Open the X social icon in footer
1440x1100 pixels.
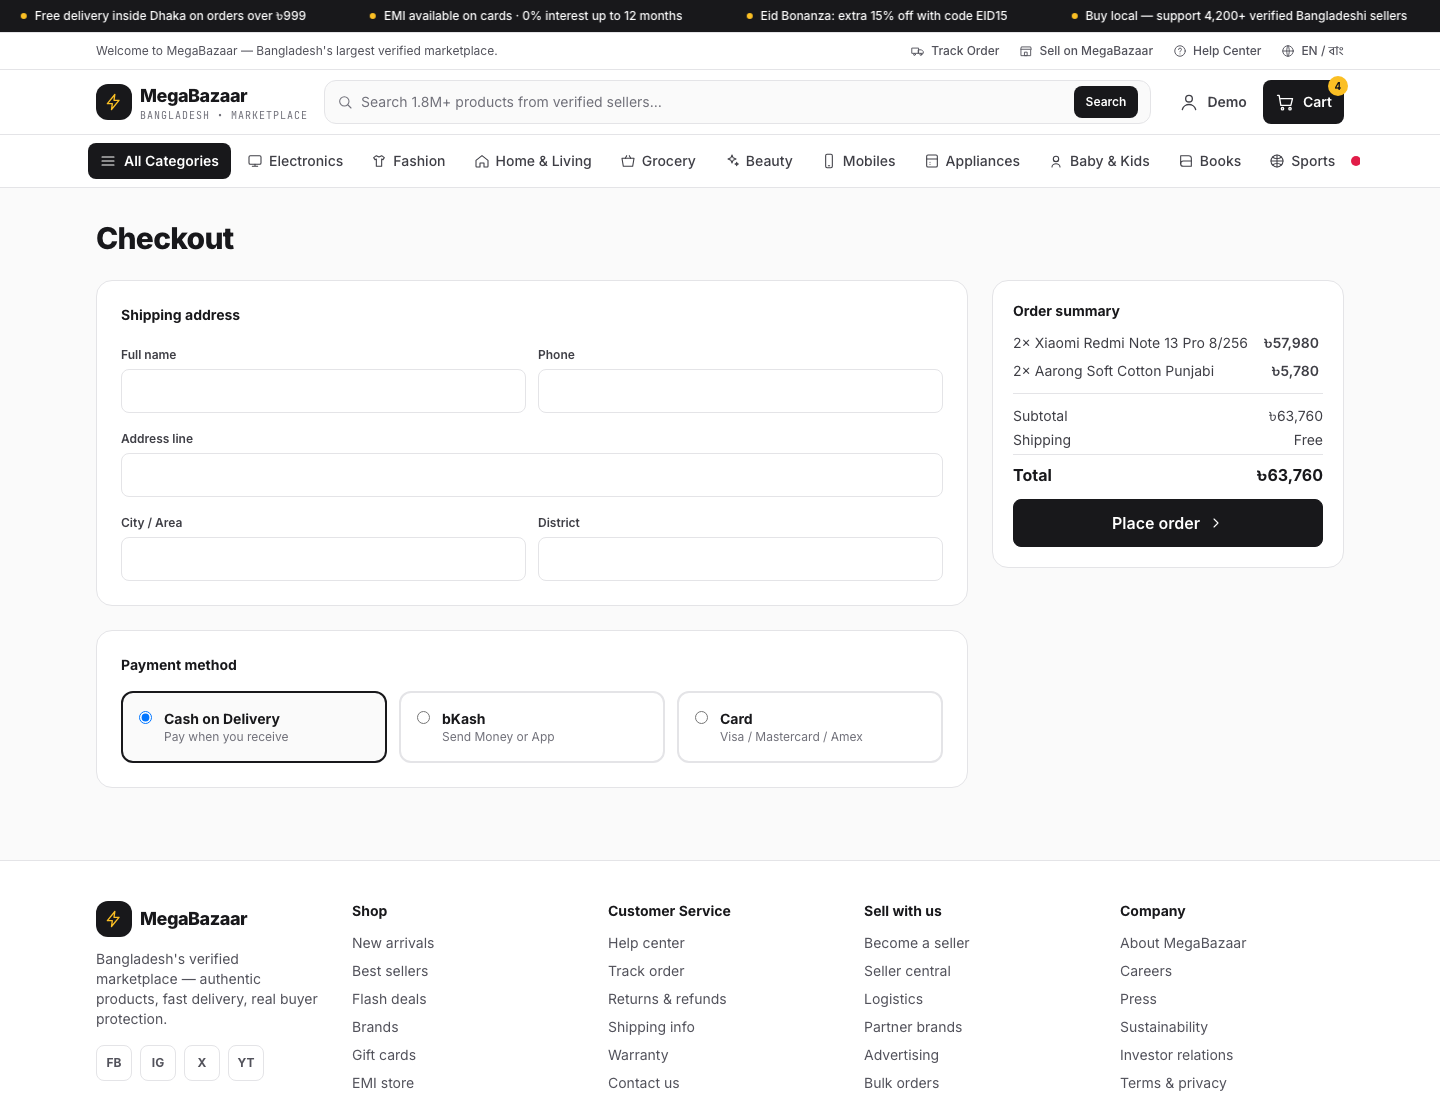tap(202, 1063)
